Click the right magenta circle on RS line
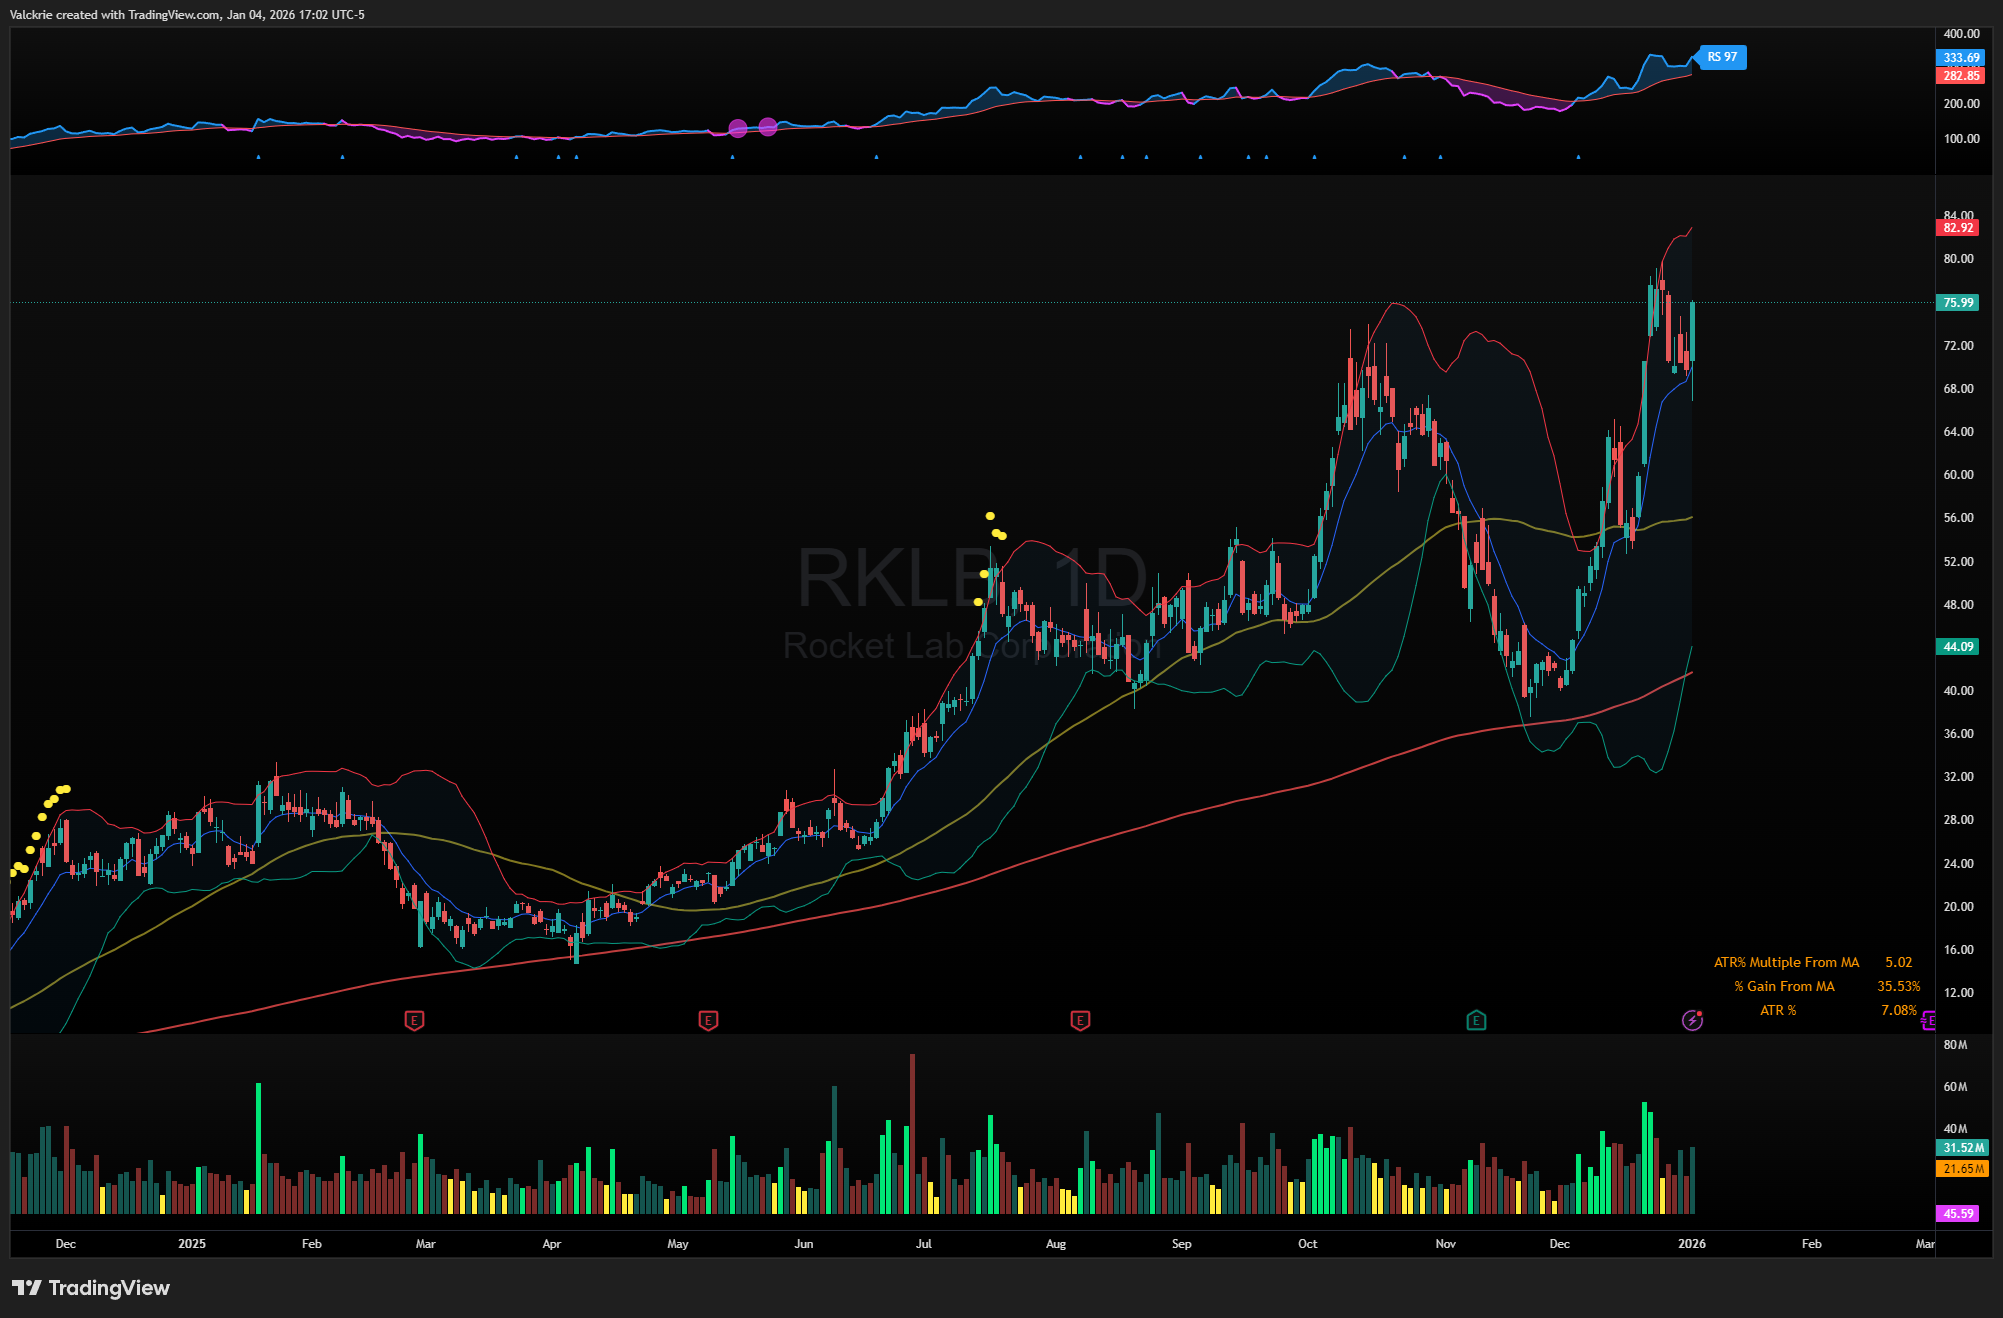The height and width of the screenshot is (1318, 2003). (x=768, y=126)
